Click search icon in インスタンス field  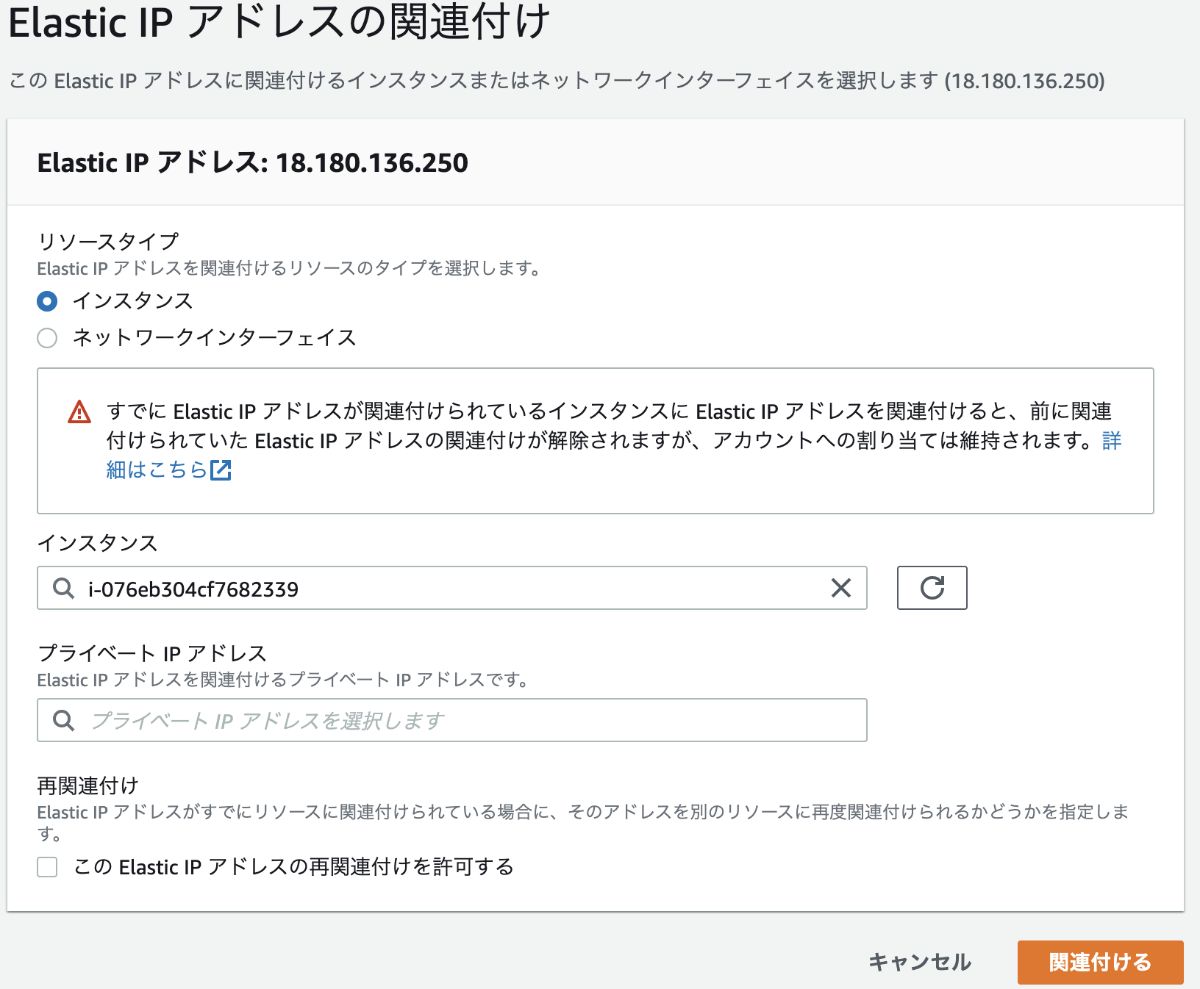(63, 589)
